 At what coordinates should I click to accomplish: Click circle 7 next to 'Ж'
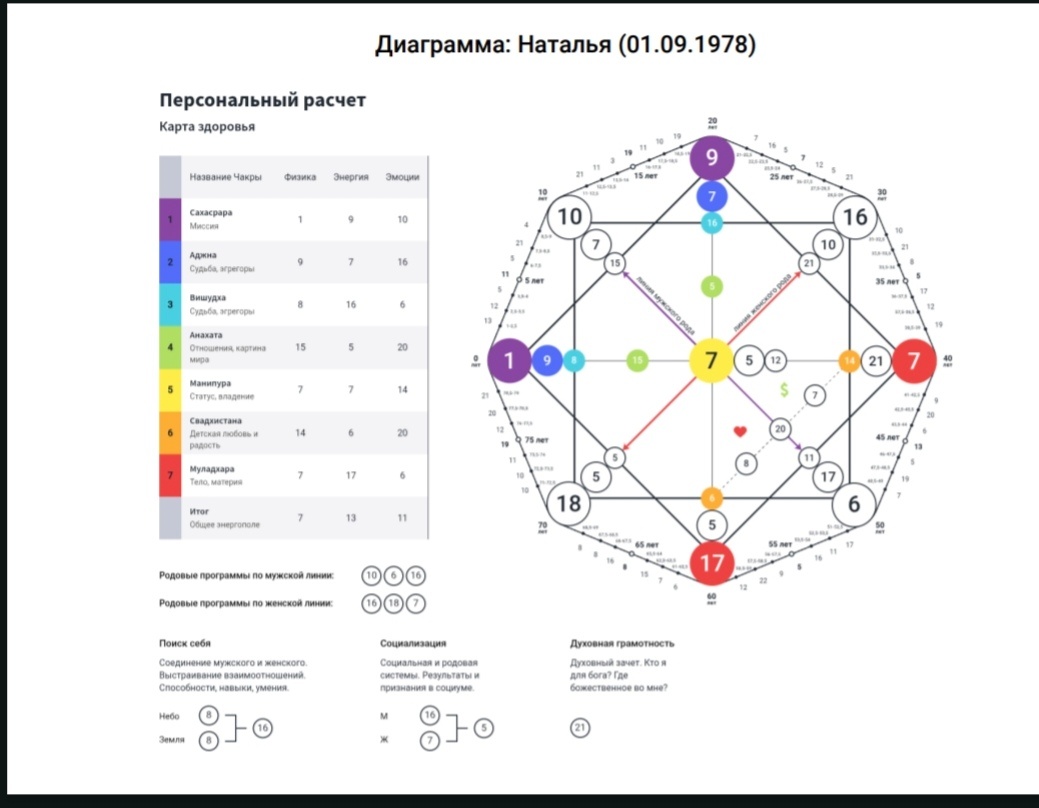429,740
